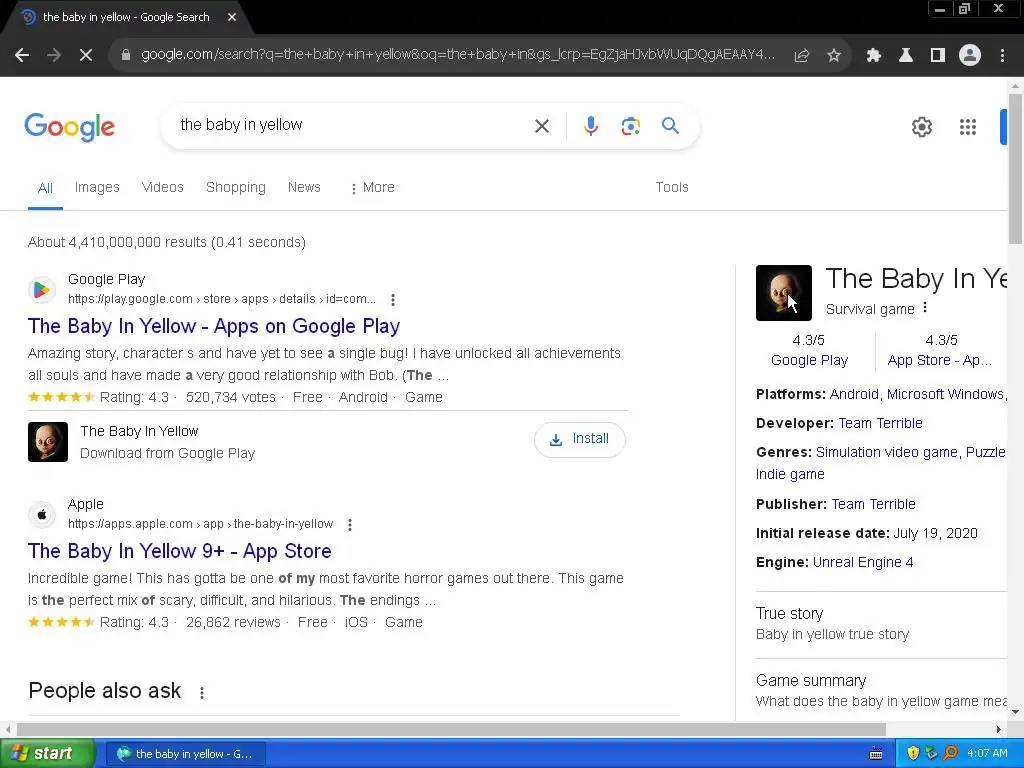
Task: Open Android platform link
Action: [x=854, y=394]
